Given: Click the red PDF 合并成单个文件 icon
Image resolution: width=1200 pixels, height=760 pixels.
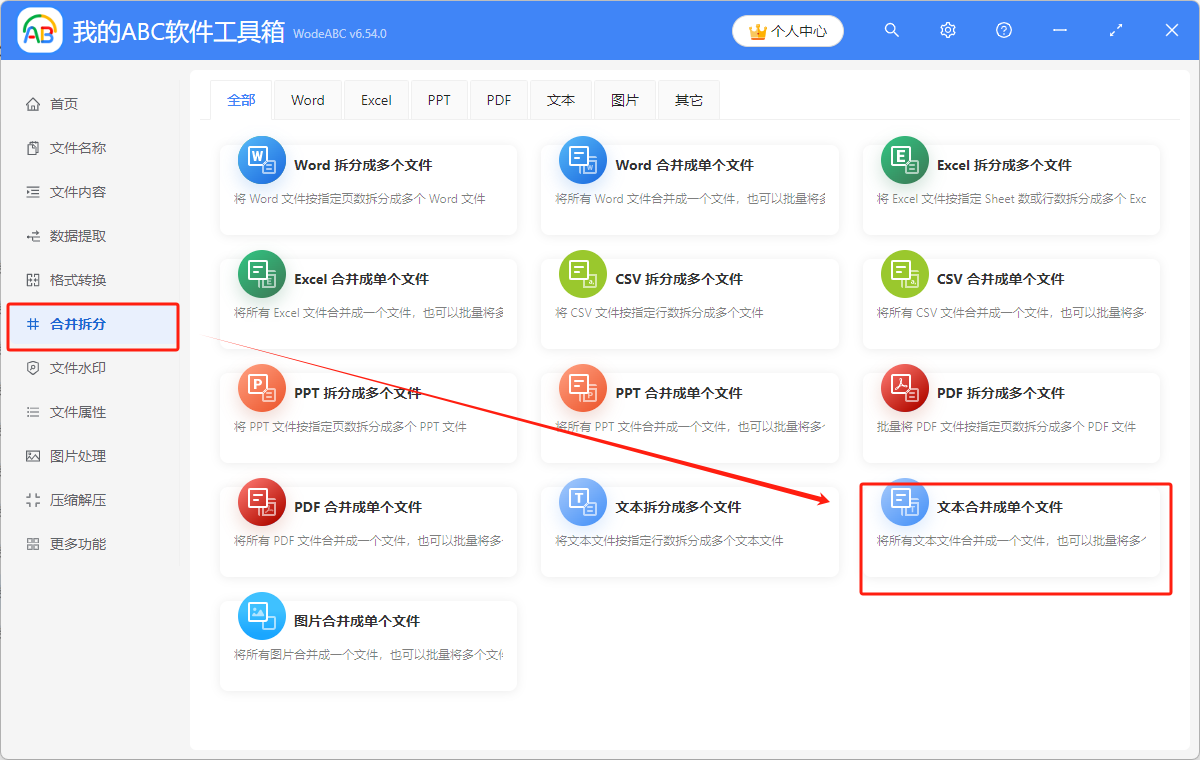Looking at the screenshot, I should [261, 501].
